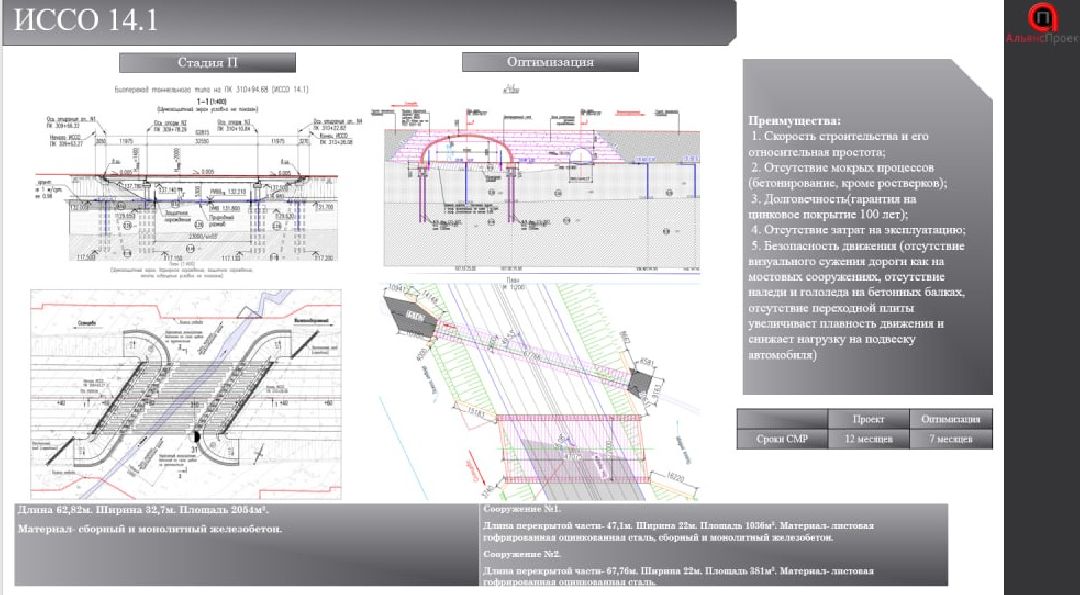Click the Оптимизация table column header
Screen dimensions: 1080x595
951,419
